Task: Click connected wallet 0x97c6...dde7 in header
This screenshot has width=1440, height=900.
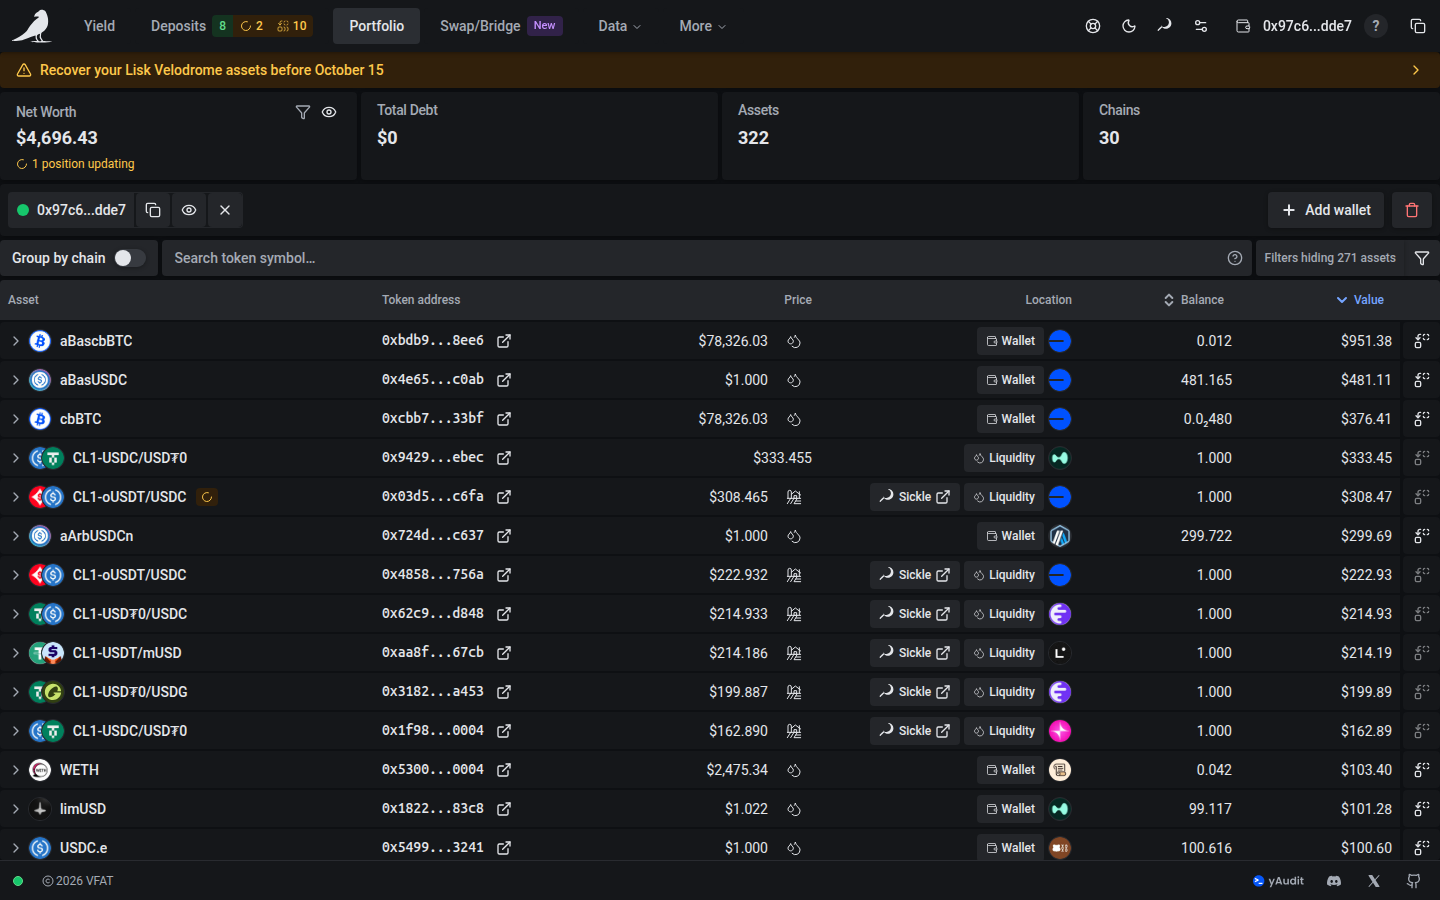Action: coord(1295,26)
